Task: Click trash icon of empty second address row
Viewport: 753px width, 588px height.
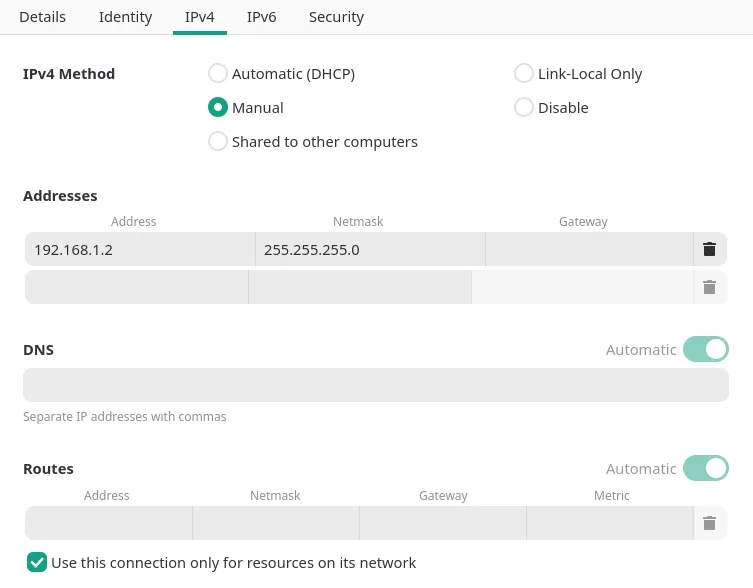Action: click(709, 287)
